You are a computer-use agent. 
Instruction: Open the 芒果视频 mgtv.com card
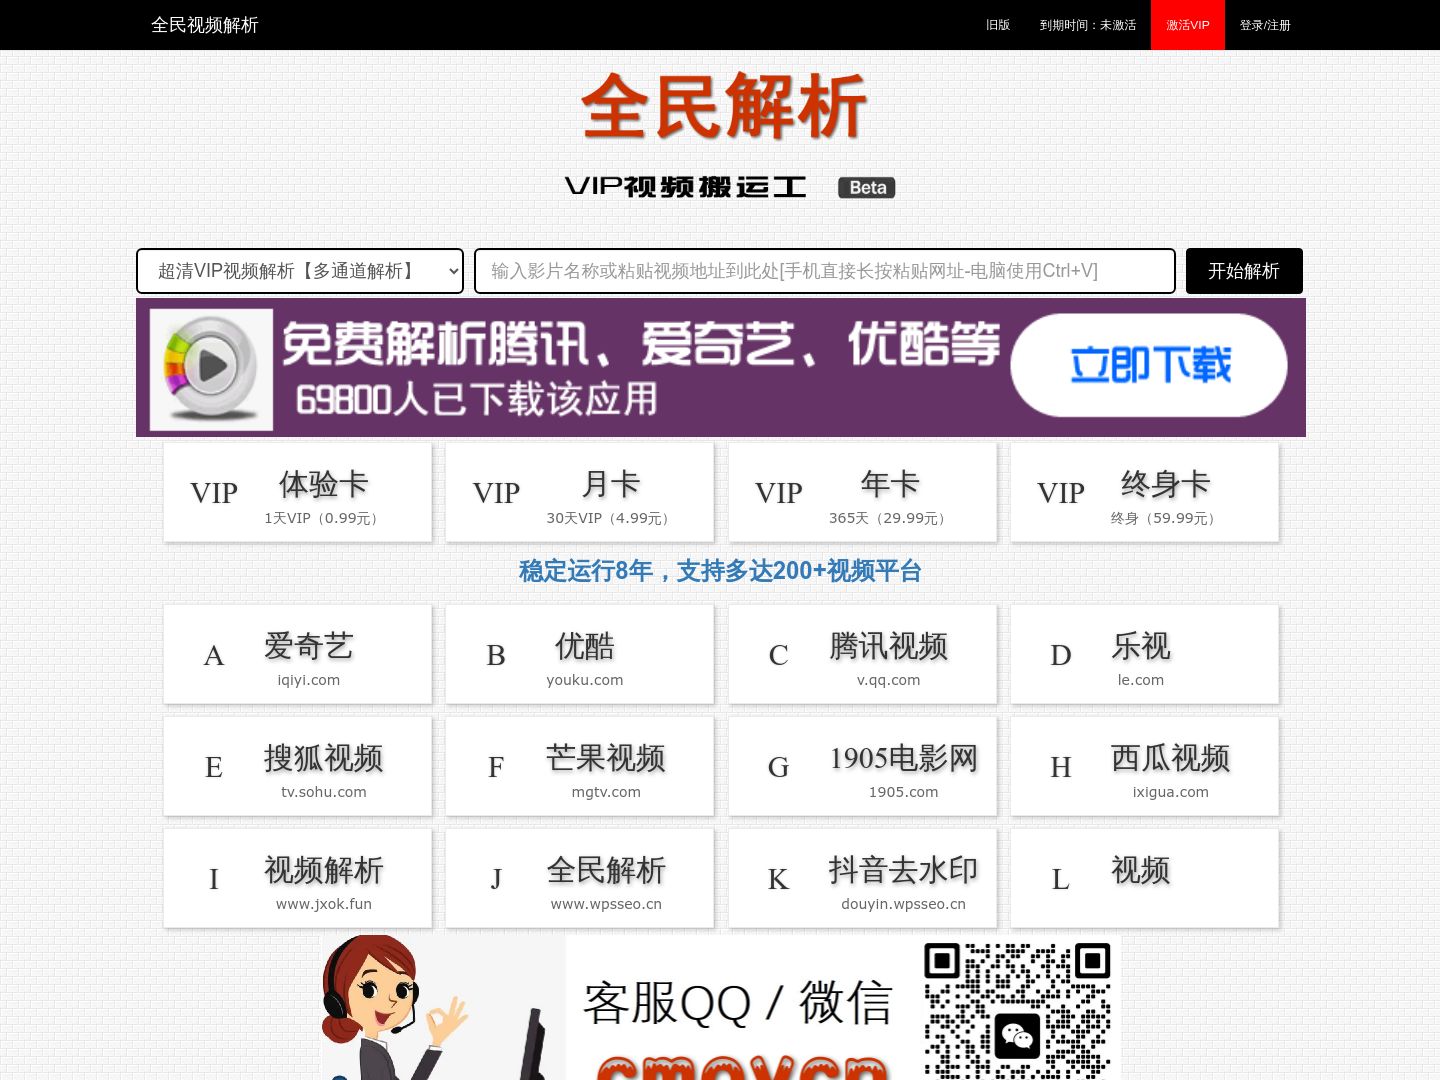coord(580,767)
